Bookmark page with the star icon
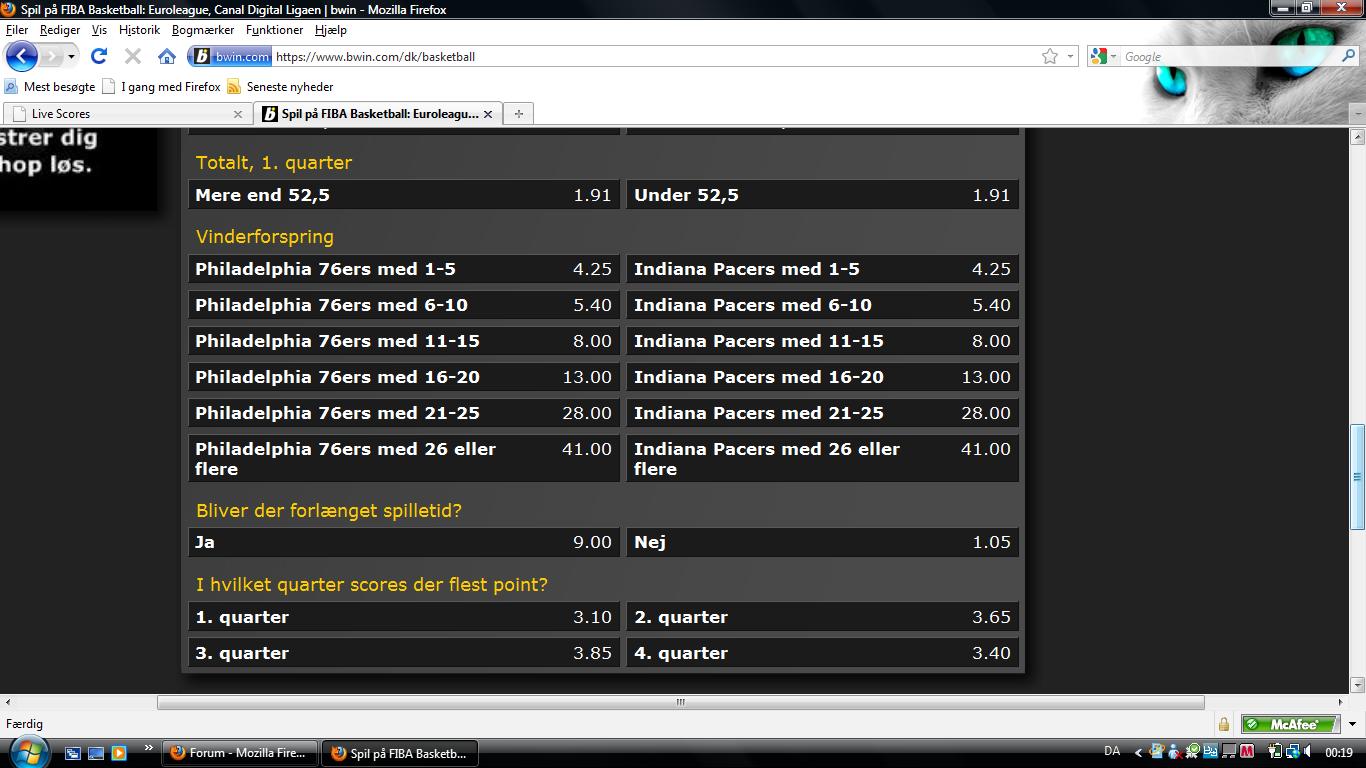Screen dimensions: 1366x768 point(1050,56)
